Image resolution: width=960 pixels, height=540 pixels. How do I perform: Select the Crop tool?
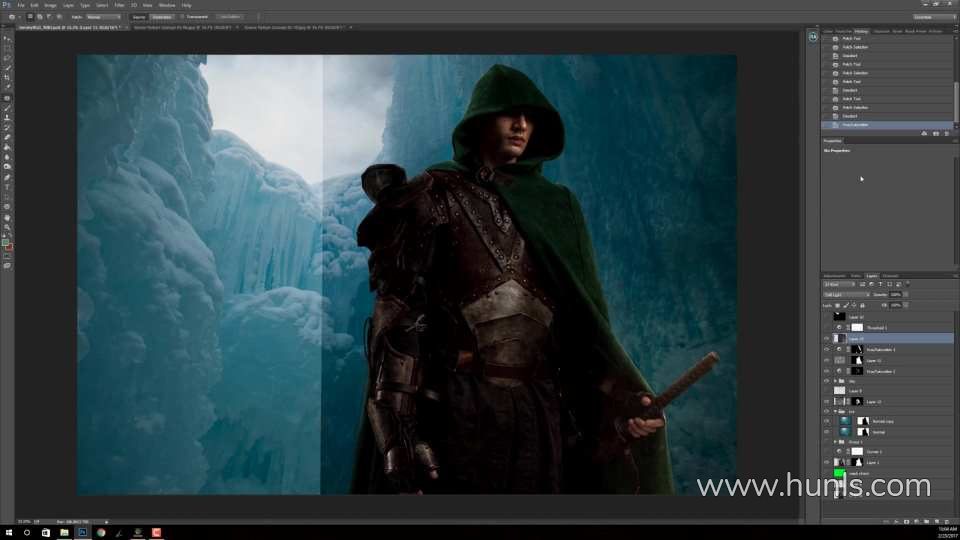pyautogui.click(x=7, y=78)
